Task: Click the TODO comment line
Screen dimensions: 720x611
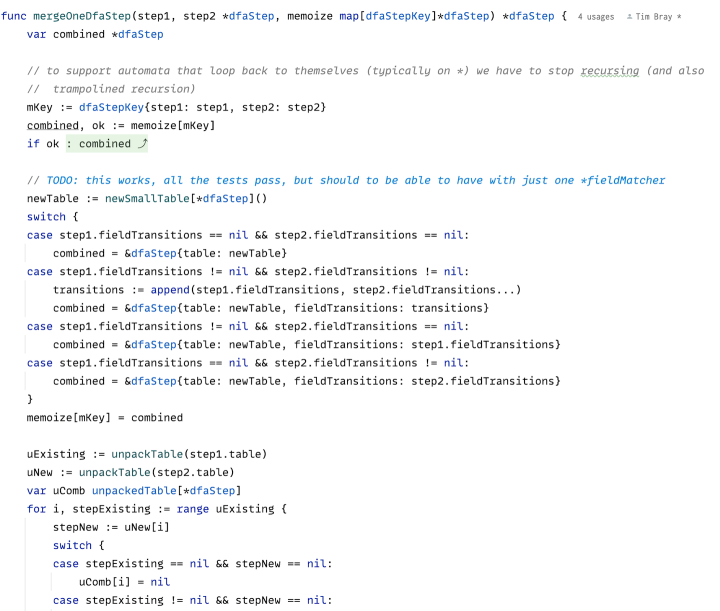Action: click(346, 180)
